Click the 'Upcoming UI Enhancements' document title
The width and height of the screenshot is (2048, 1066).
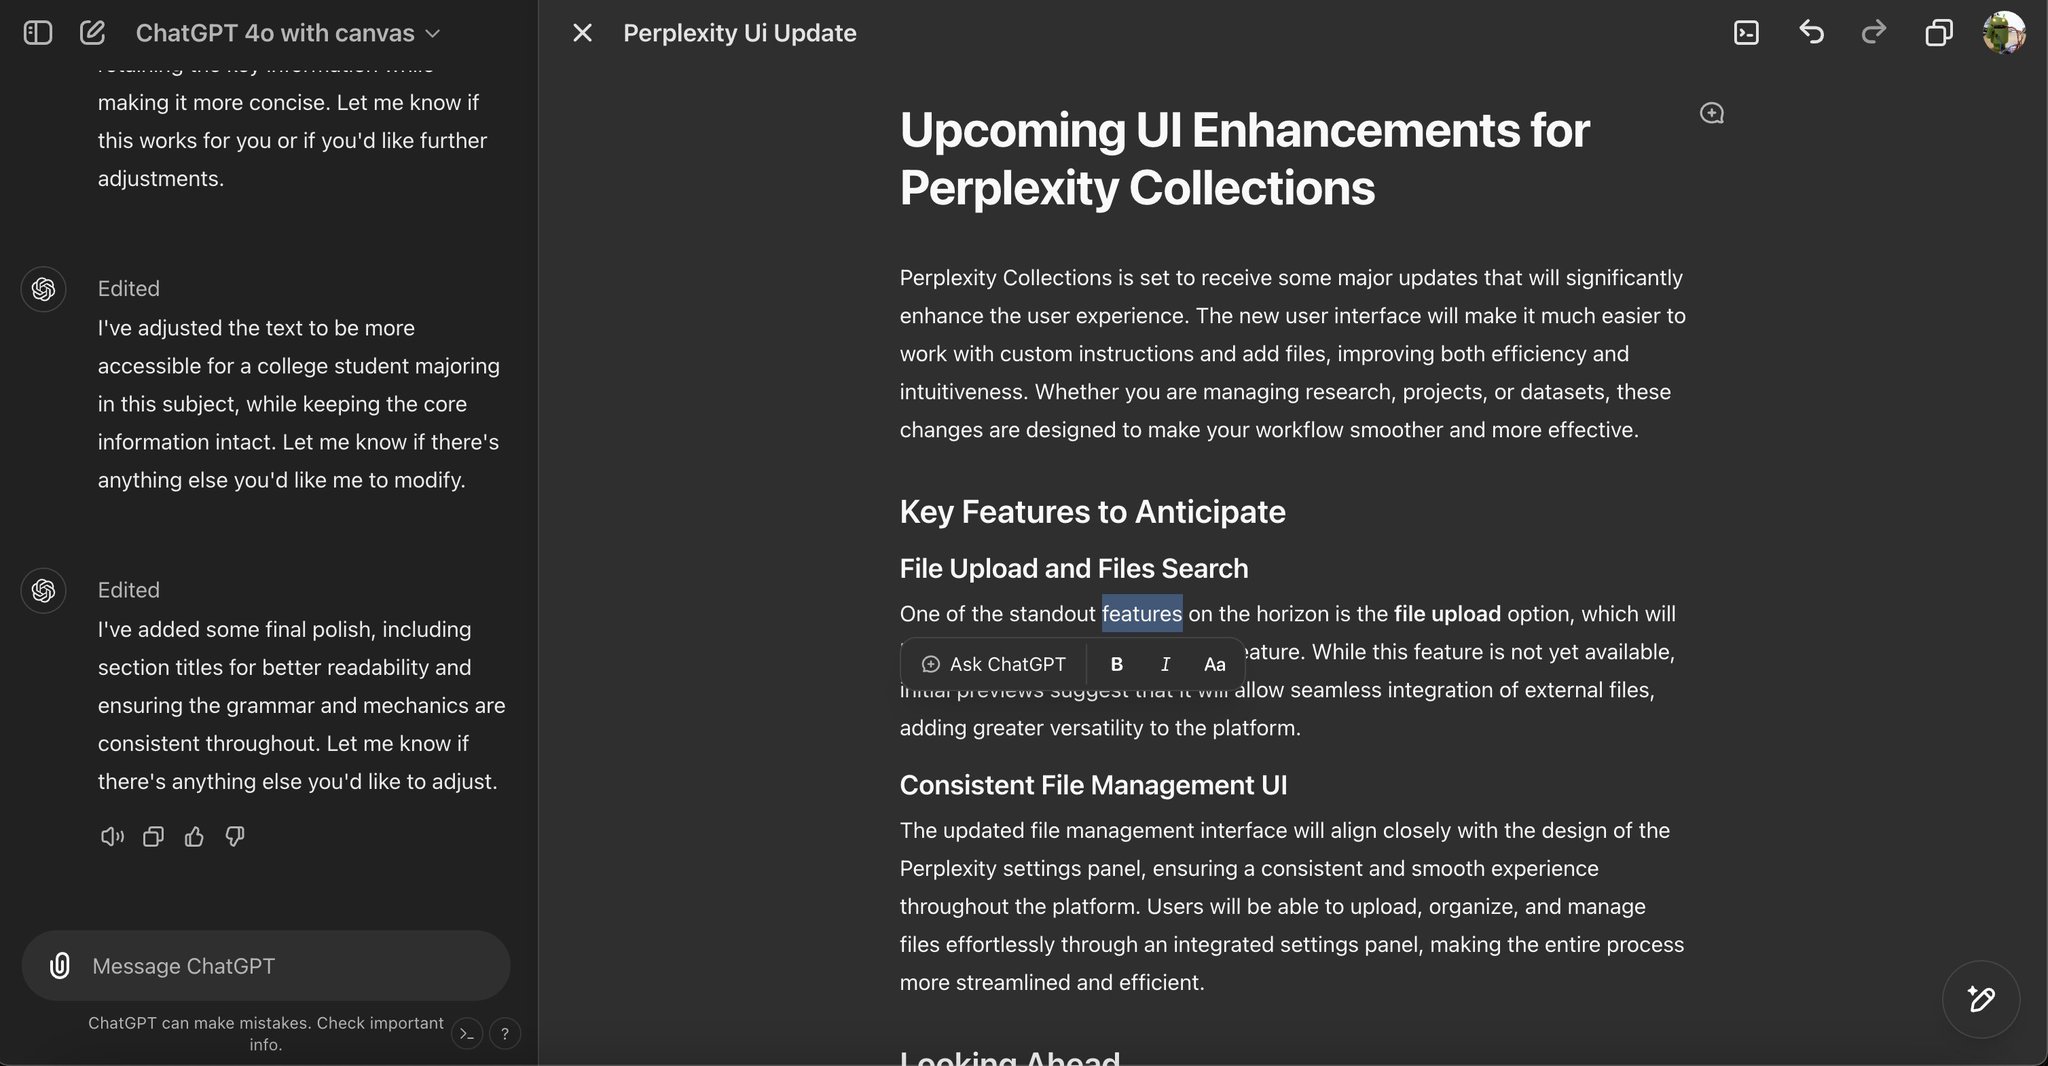coord(1244,159)
